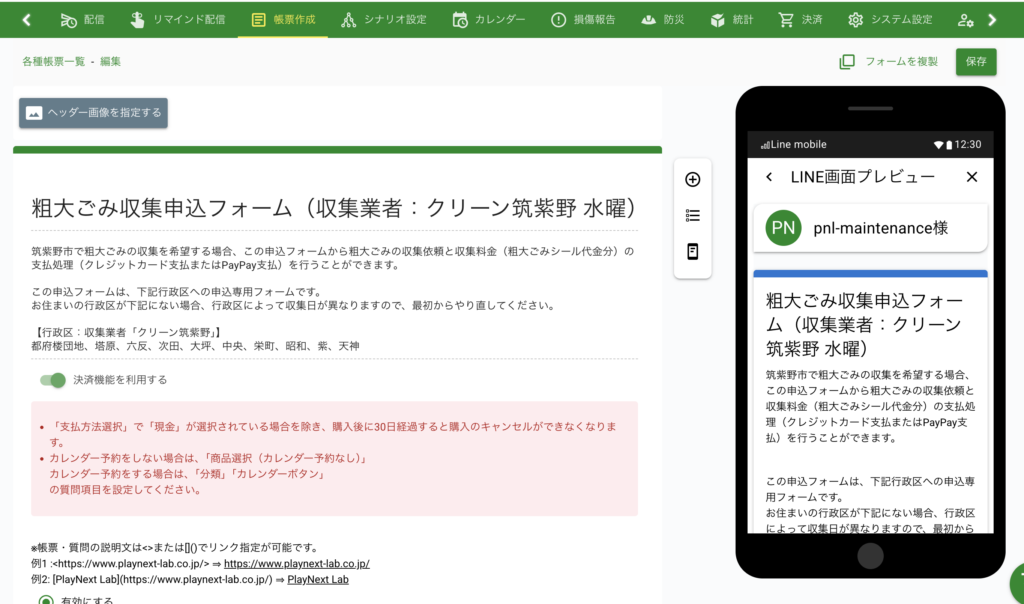Viewport: 1024px width, 604px height.
Task: Select the 帳票作成 tab
Action: pyautogui.click(x=283, y=20)
